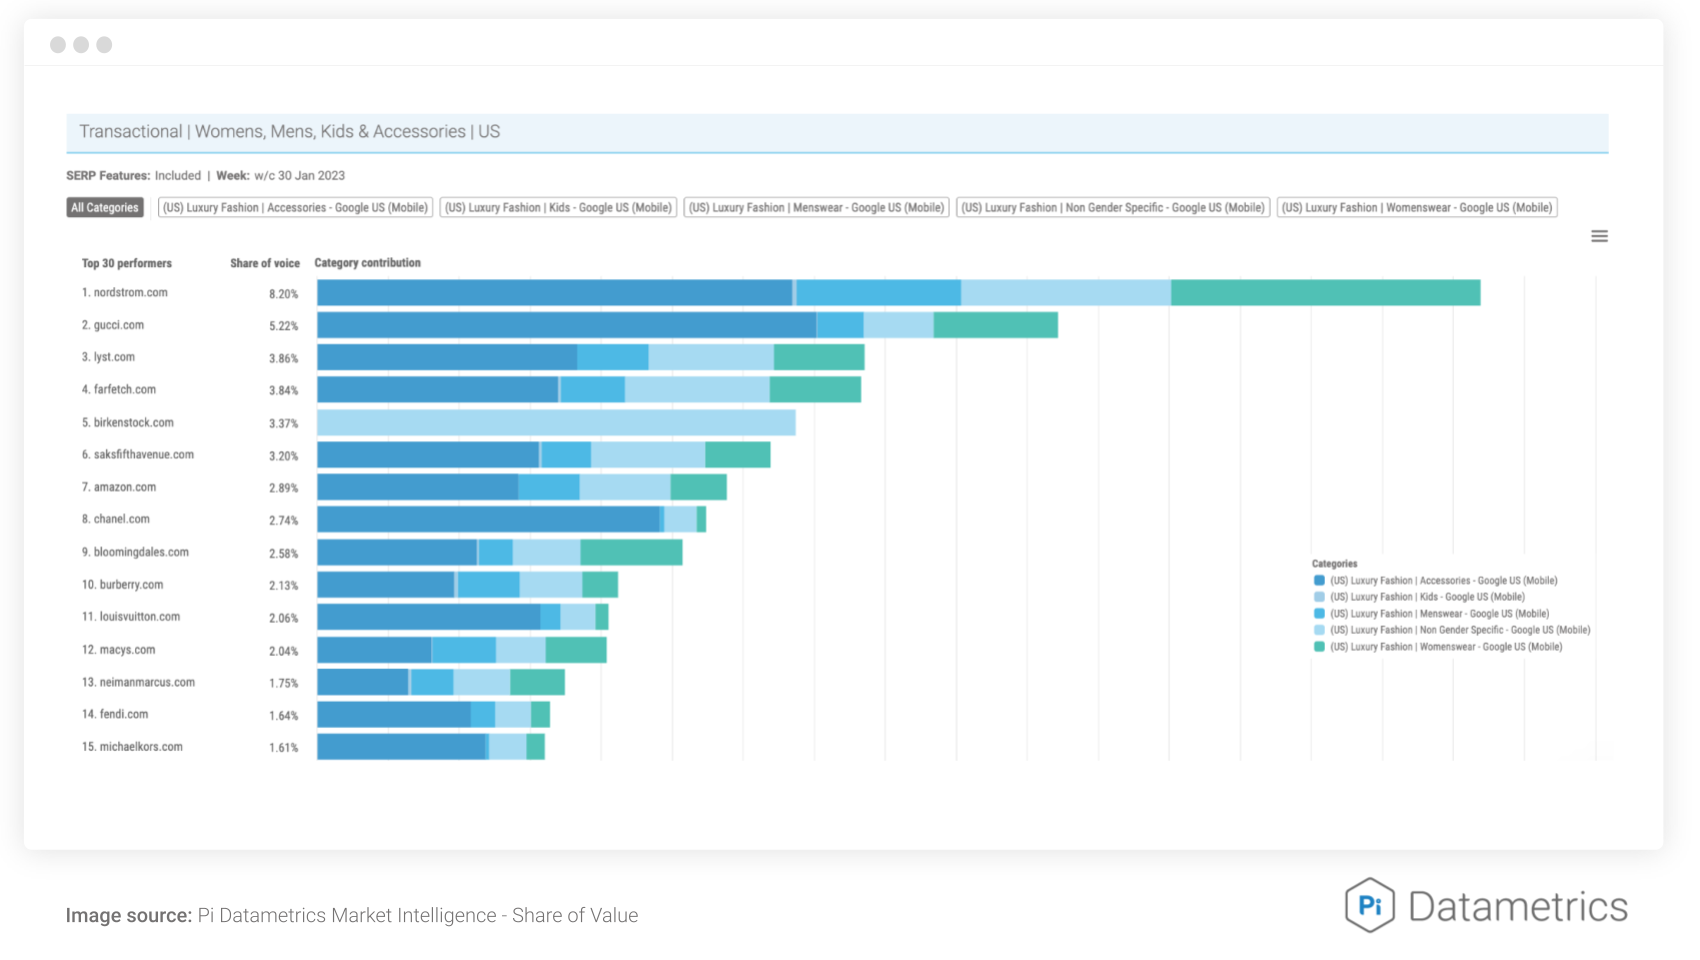Viewport: 1700px width, 960px height.
Task: Click the week w/c 30 Jan 2023 text
Action: (281, 175)
